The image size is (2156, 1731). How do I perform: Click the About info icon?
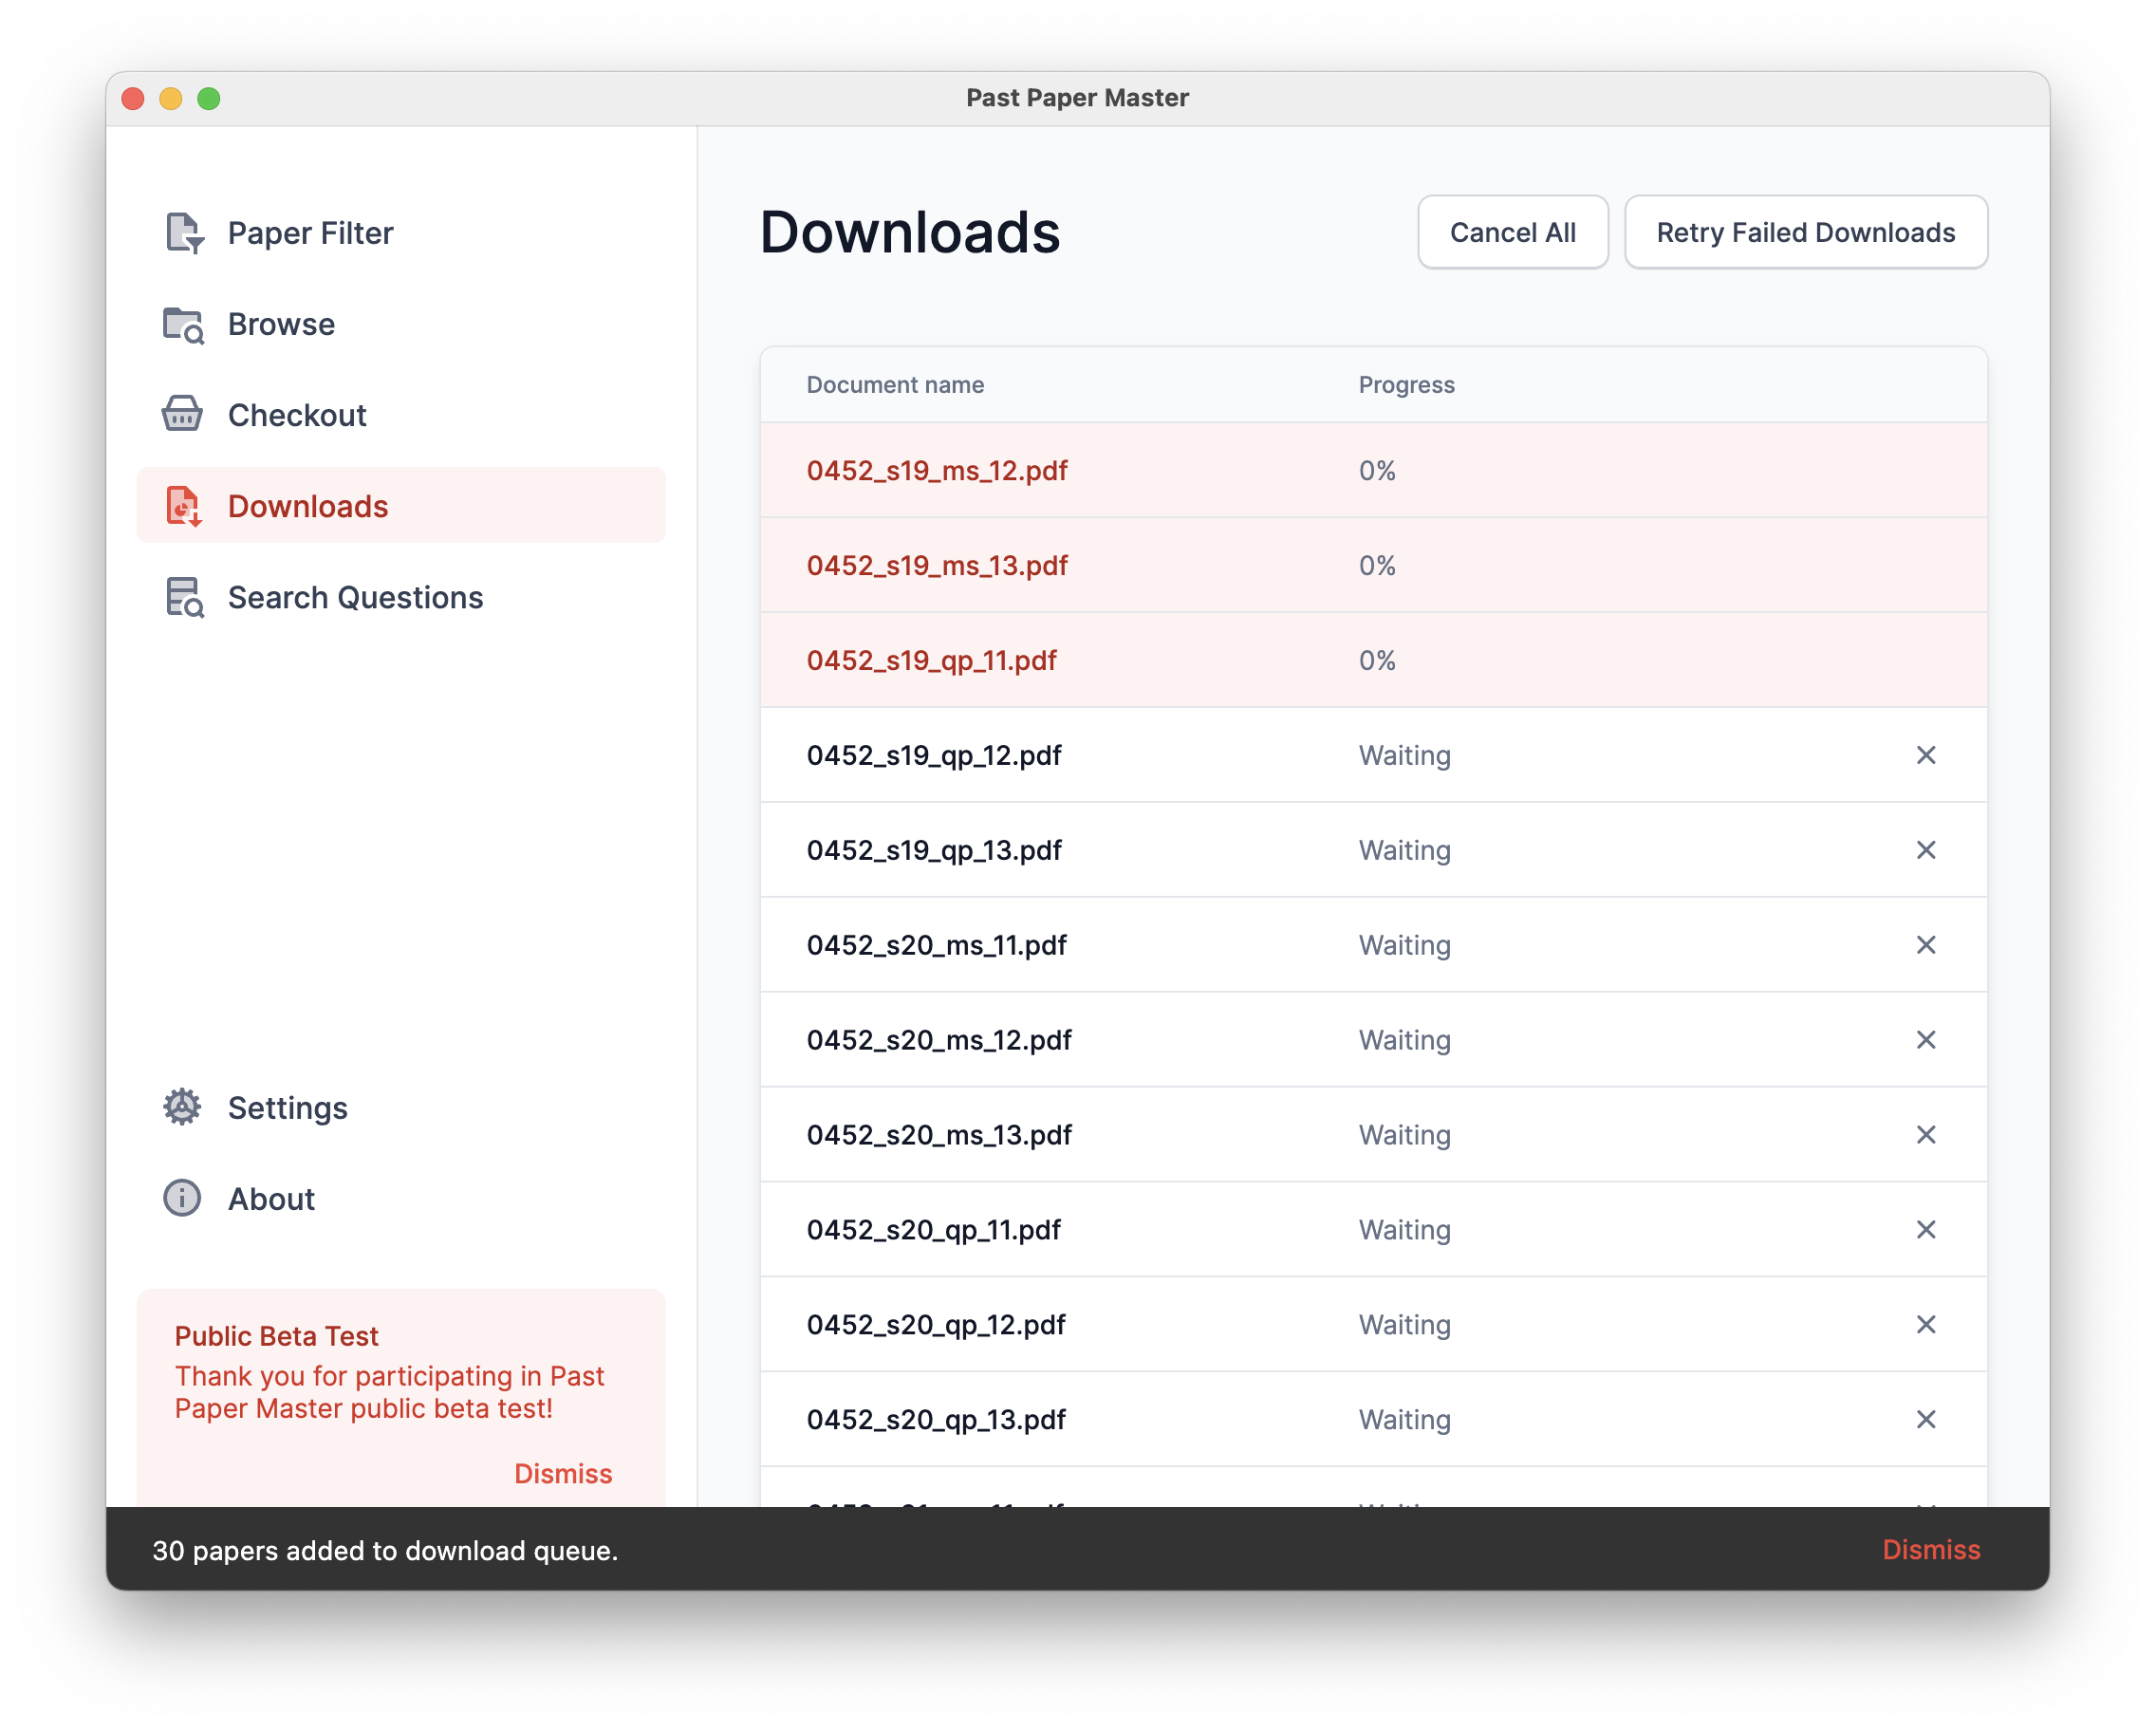(183, 1199)
